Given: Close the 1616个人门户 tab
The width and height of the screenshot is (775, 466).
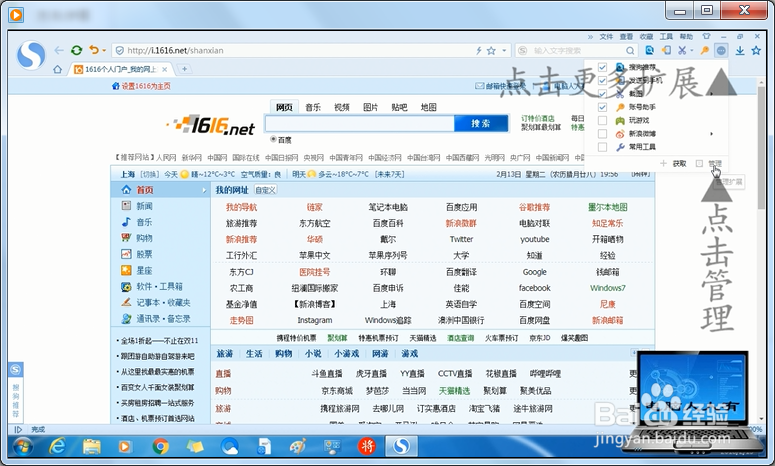Looking at the screenshot, I should click(x=165, y=69).
